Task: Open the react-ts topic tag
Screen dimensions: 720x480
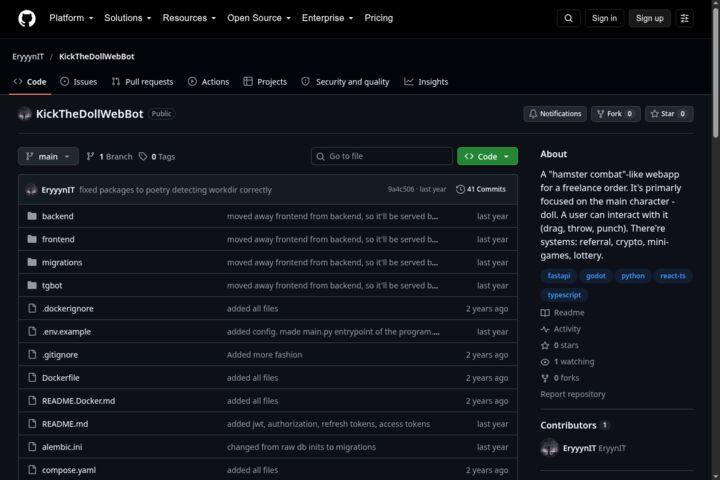Action: click(673, 276)
